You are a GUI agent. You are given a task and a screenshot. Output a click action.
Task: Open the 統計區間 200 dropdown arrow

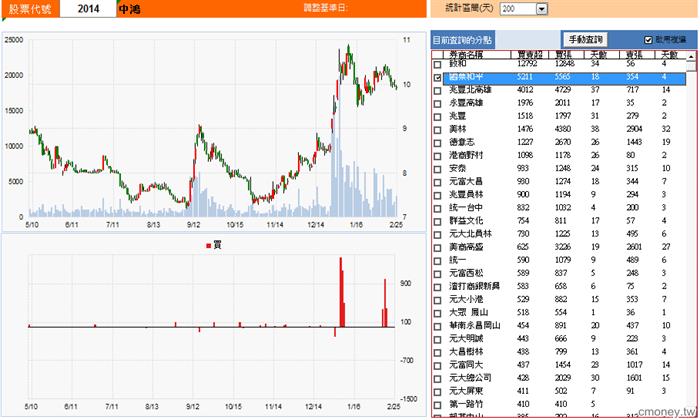point(542,8)
